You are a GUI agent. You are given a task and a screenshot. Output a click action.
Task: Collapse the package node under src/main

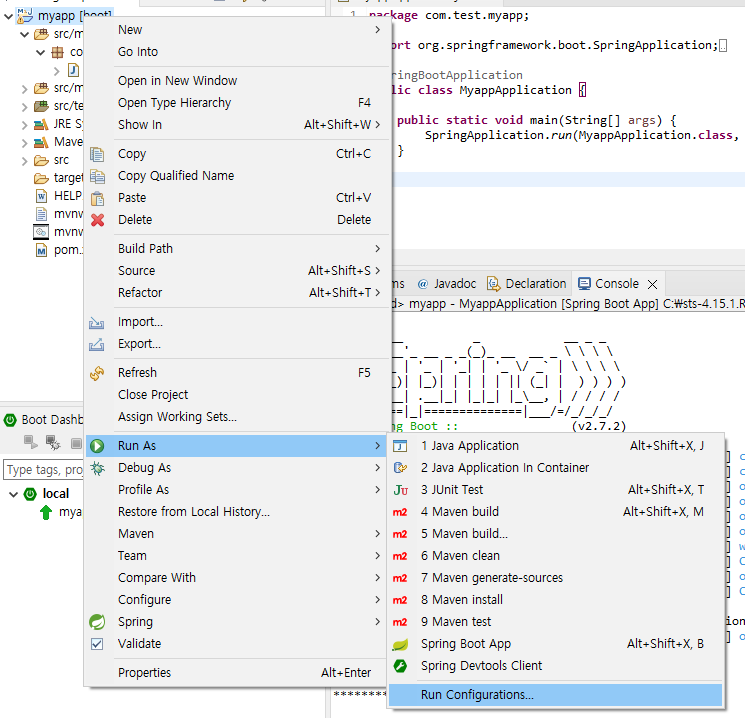(x=41, y=52)
